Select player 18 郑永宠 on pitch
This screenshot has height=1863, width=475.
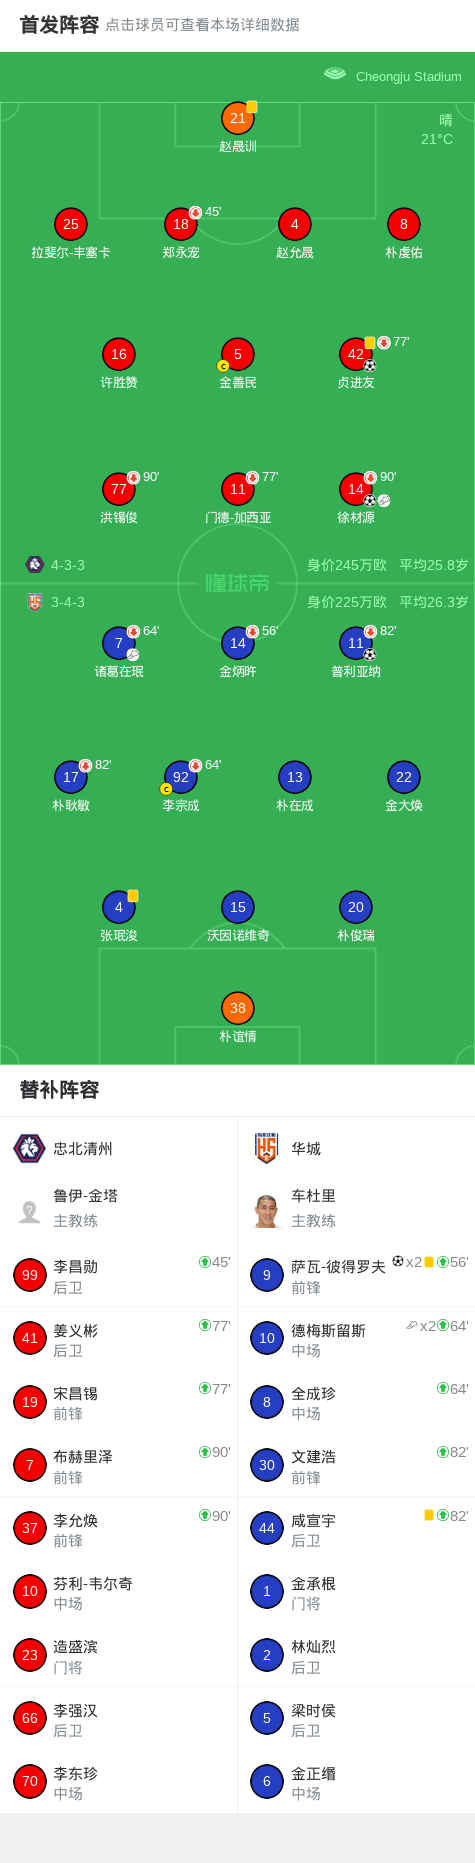pos(181,224)
